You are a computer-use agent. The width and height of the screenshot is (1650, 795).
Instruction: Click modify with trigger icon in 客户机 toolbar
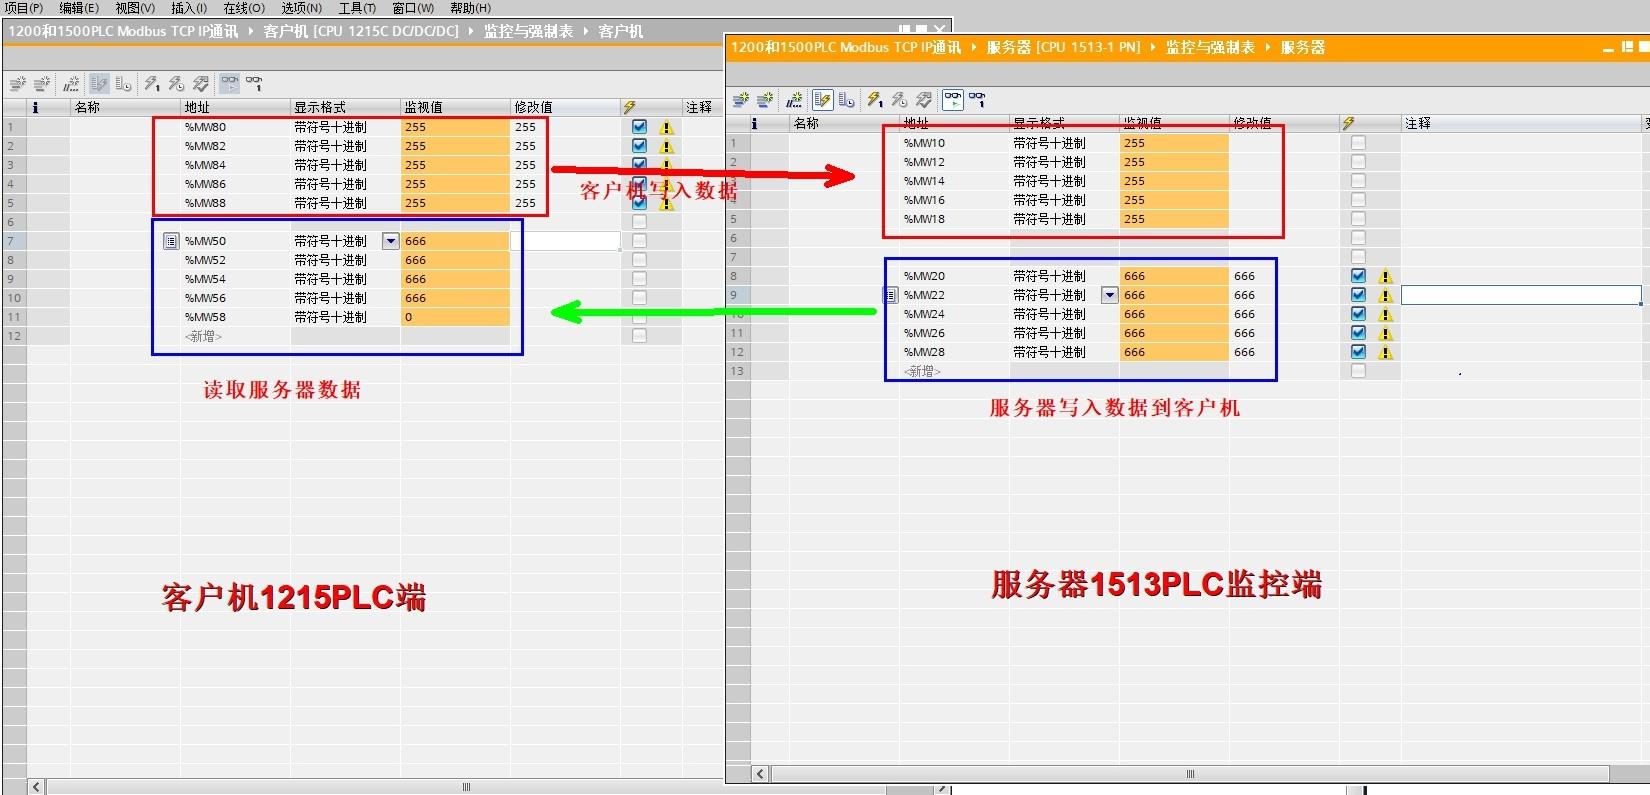[x=176, y=84]
